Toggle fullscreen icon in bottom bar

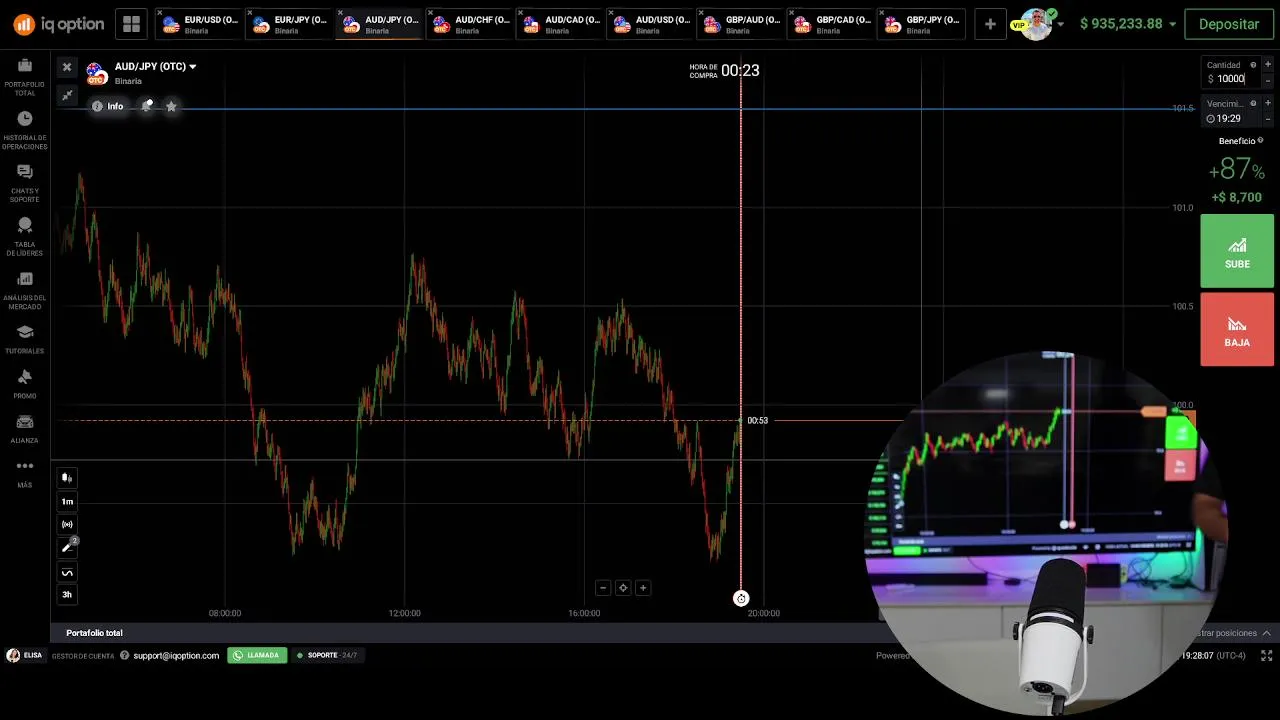[x=1266, y=656]
